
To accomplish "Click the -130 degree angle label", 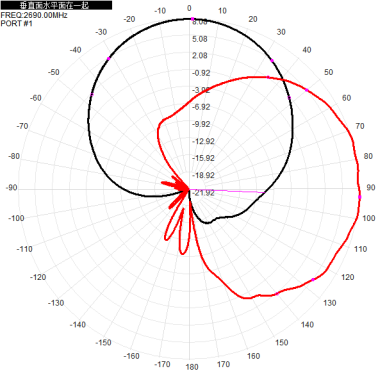I will pos(56,303).
